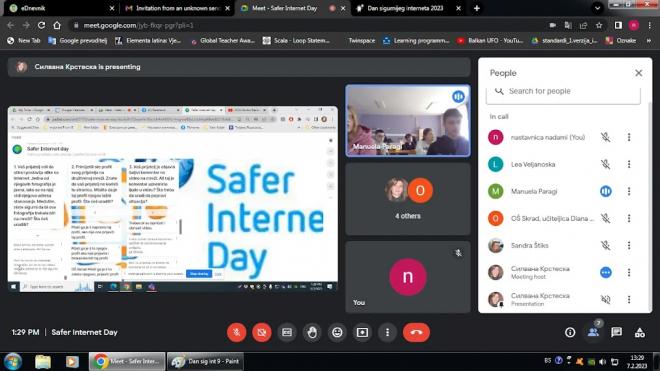This screenshot has height=371, width=660.
Task: Open the file explorer taskbar icon
Action: 43,362
